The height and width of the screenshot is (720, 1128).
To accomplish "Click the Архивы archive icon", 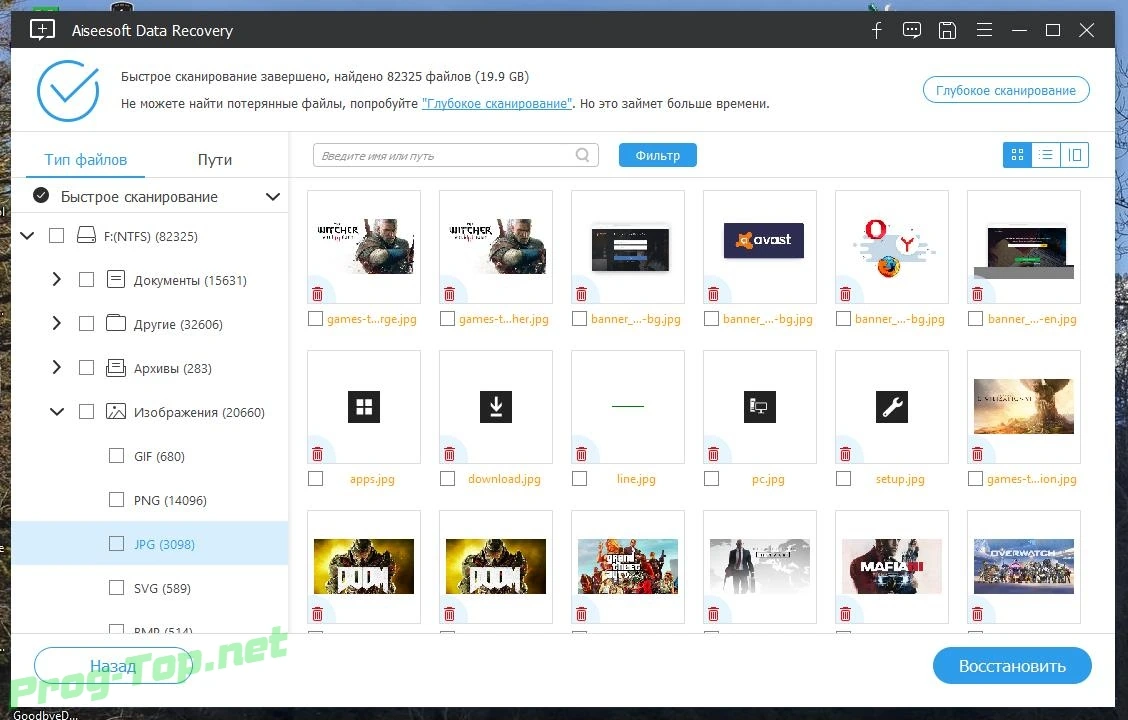I will 116,368.
